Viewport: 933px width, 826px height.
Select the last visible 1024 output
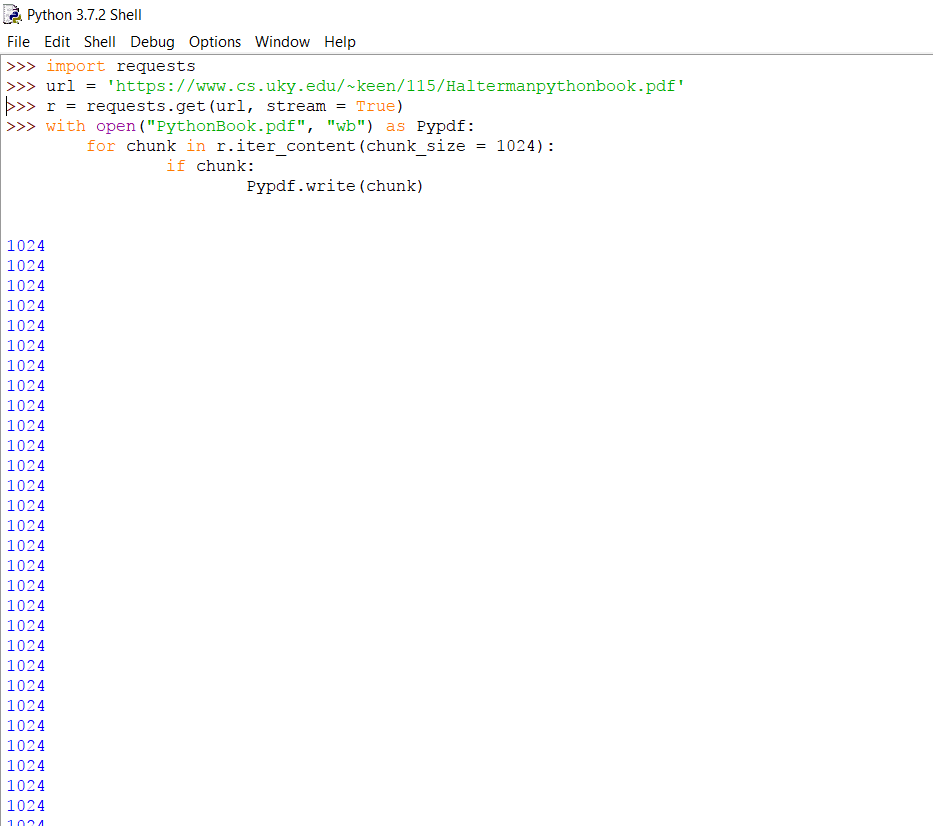coord(25,806)
